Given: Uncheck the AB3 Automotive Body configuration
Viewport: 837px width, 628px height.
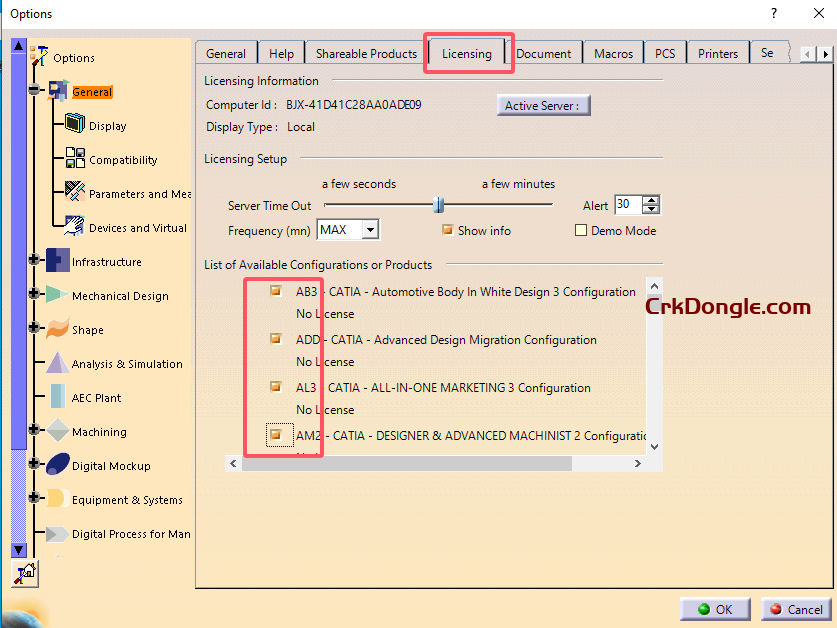Looking at the screenshot, I should click(x=276, y=292).
